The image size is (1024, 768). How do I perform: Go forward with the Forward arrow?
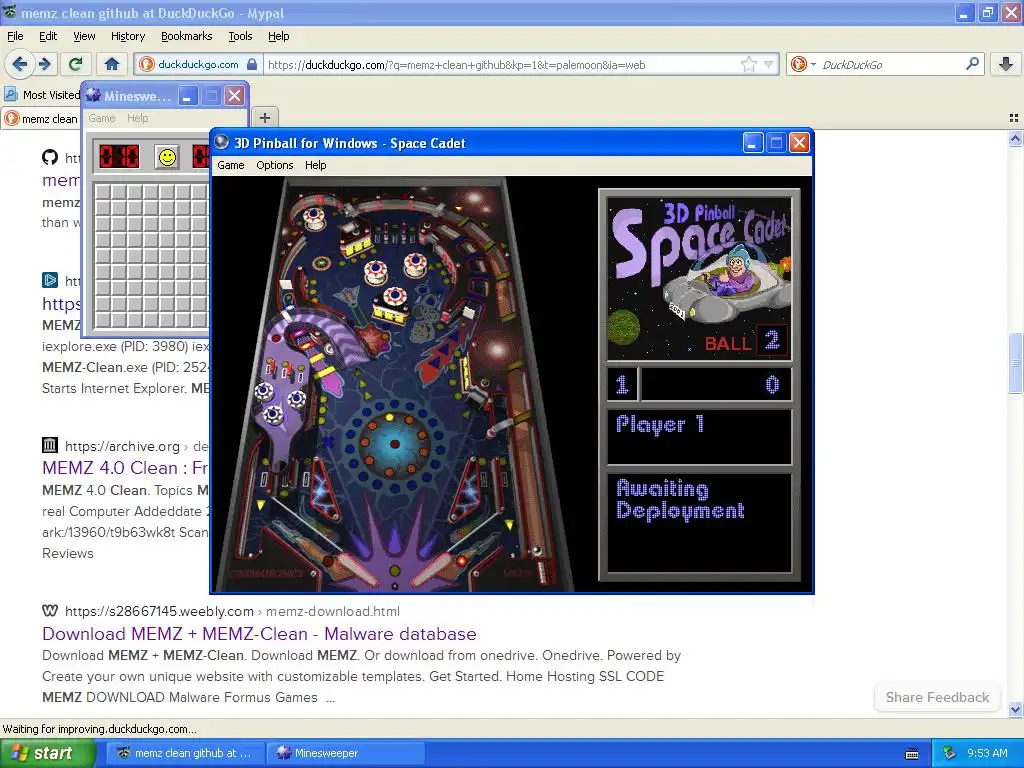tap(45, 64)
